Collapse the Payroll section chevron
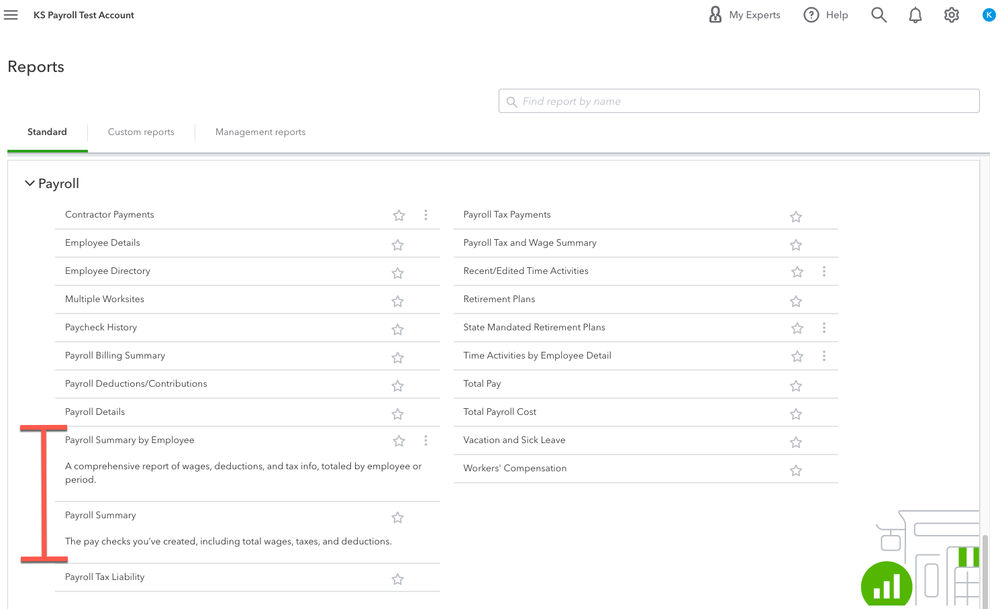 [x=29, y=183]
